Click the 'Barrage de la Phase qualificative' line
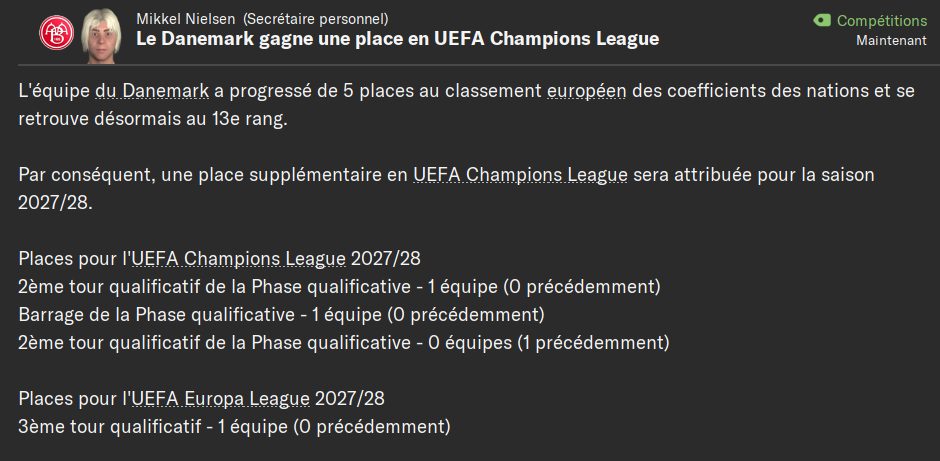Image resolution: width=940 pixels, height=461 pixels. pyautogui.click(x=281, y=315)
